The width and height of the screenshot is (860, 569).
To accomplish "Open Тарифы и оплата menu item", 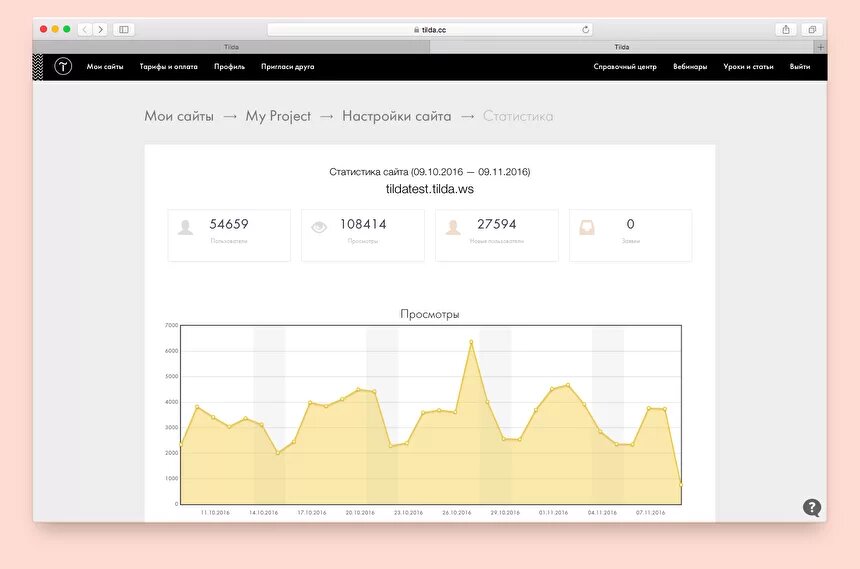I will 168,66.
